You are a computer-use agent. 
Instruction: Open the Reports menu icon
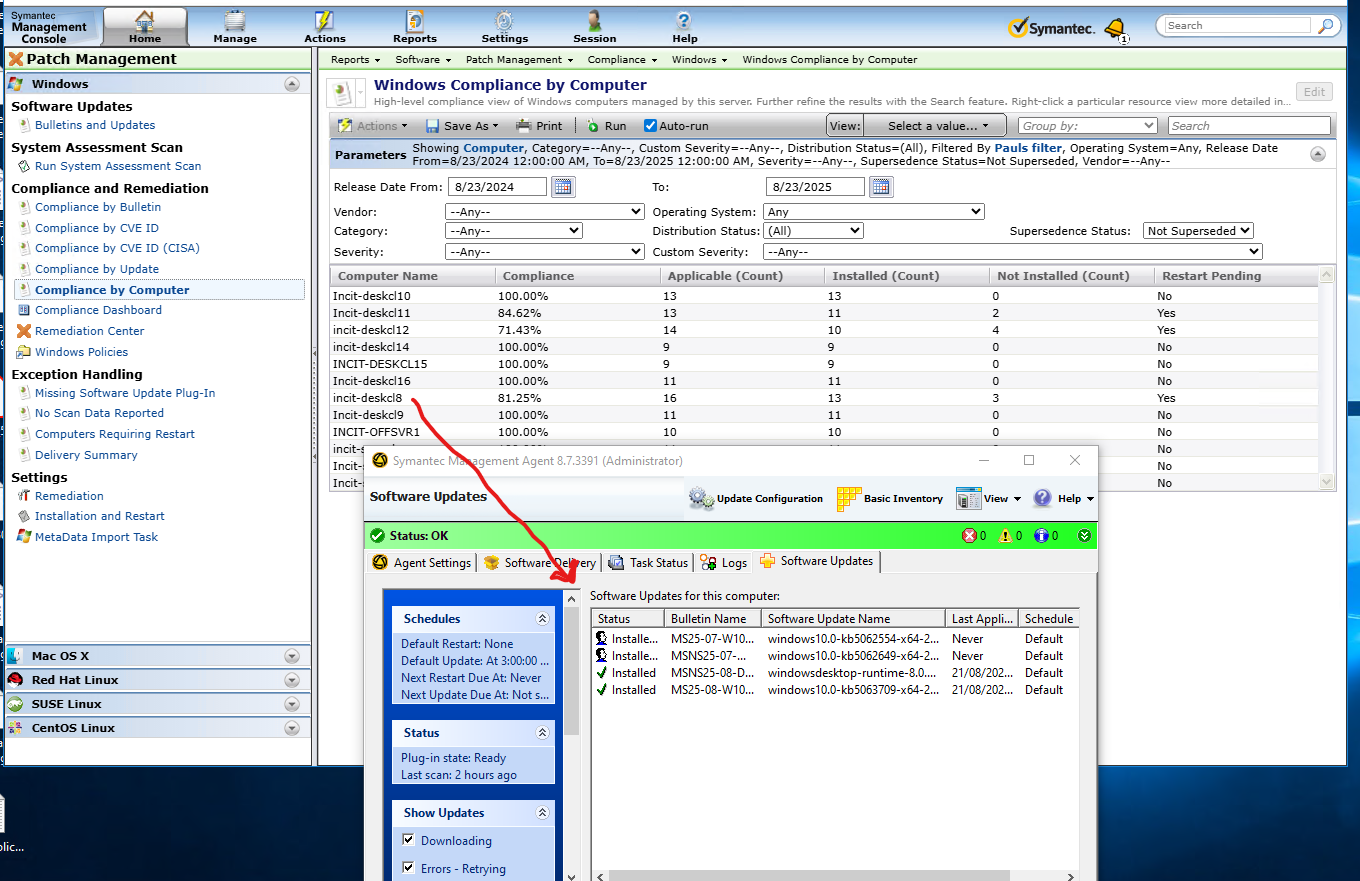414,26
